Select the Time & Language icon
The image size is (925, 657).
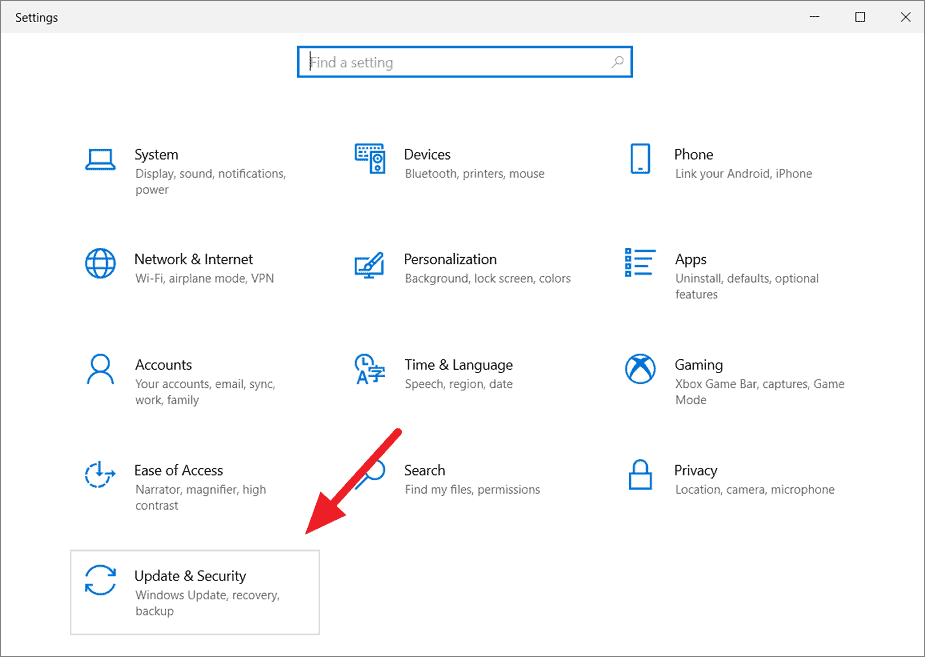click(370, 369)
